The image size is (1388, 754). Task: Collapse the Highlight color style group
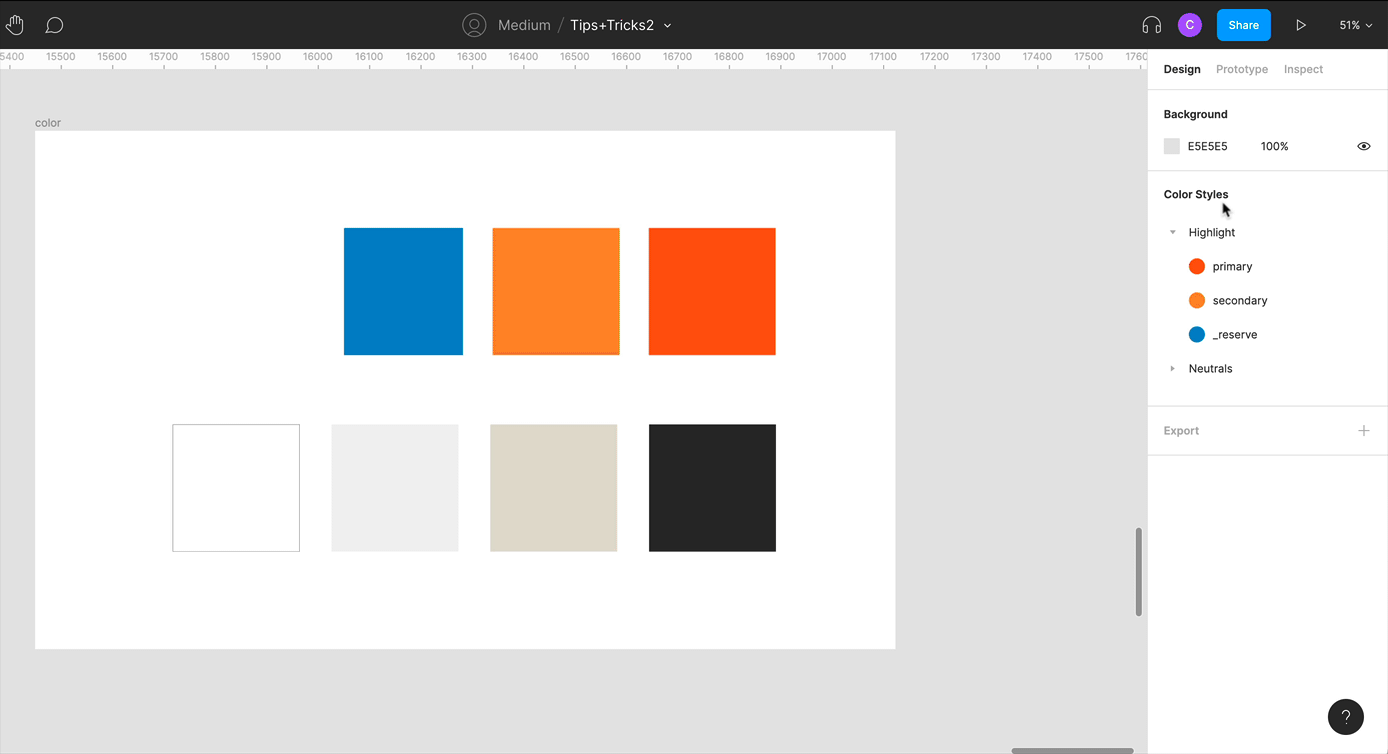(1173, 233)
